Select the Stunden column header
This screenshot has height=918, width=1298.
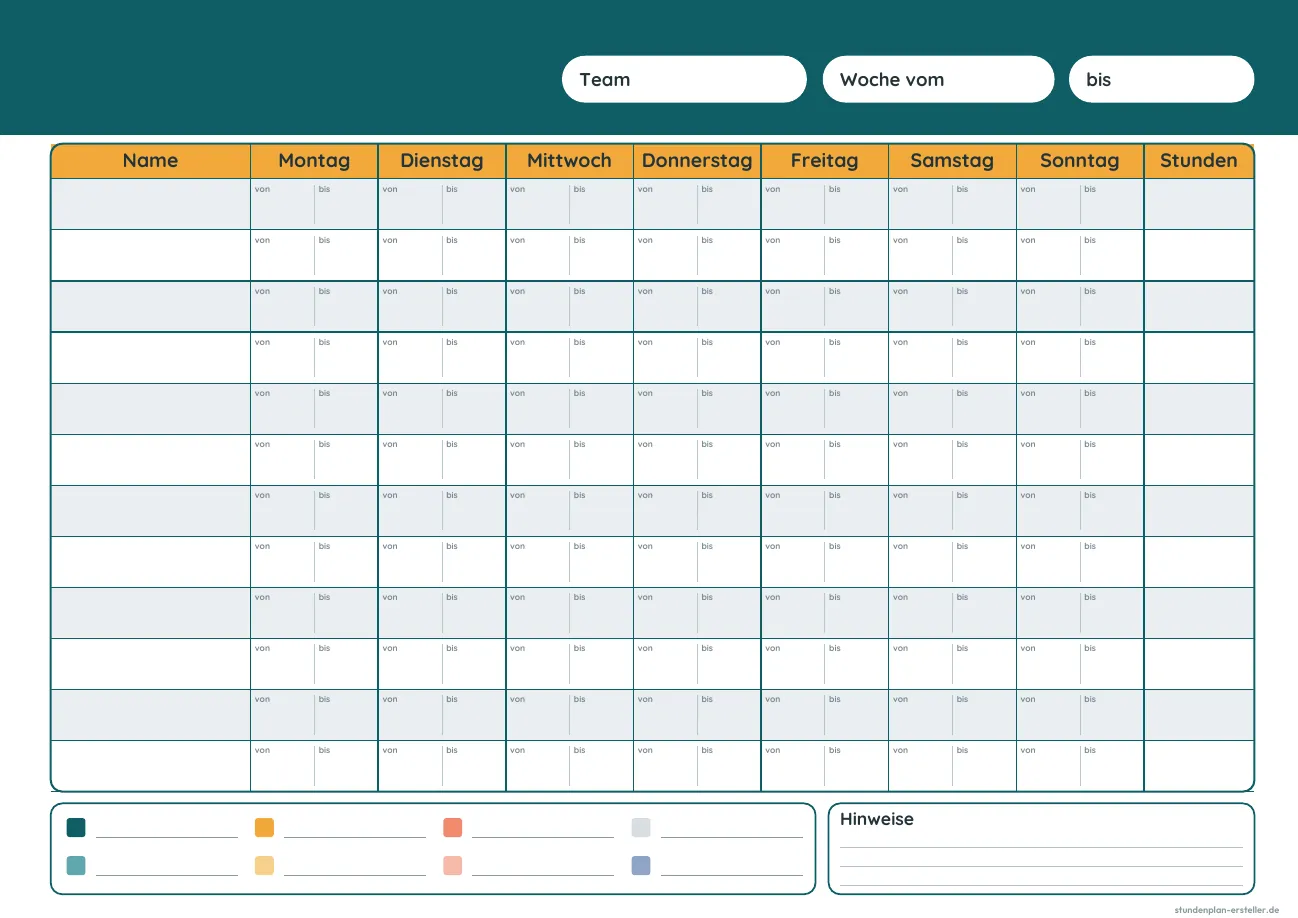[x=1199, y=161]
